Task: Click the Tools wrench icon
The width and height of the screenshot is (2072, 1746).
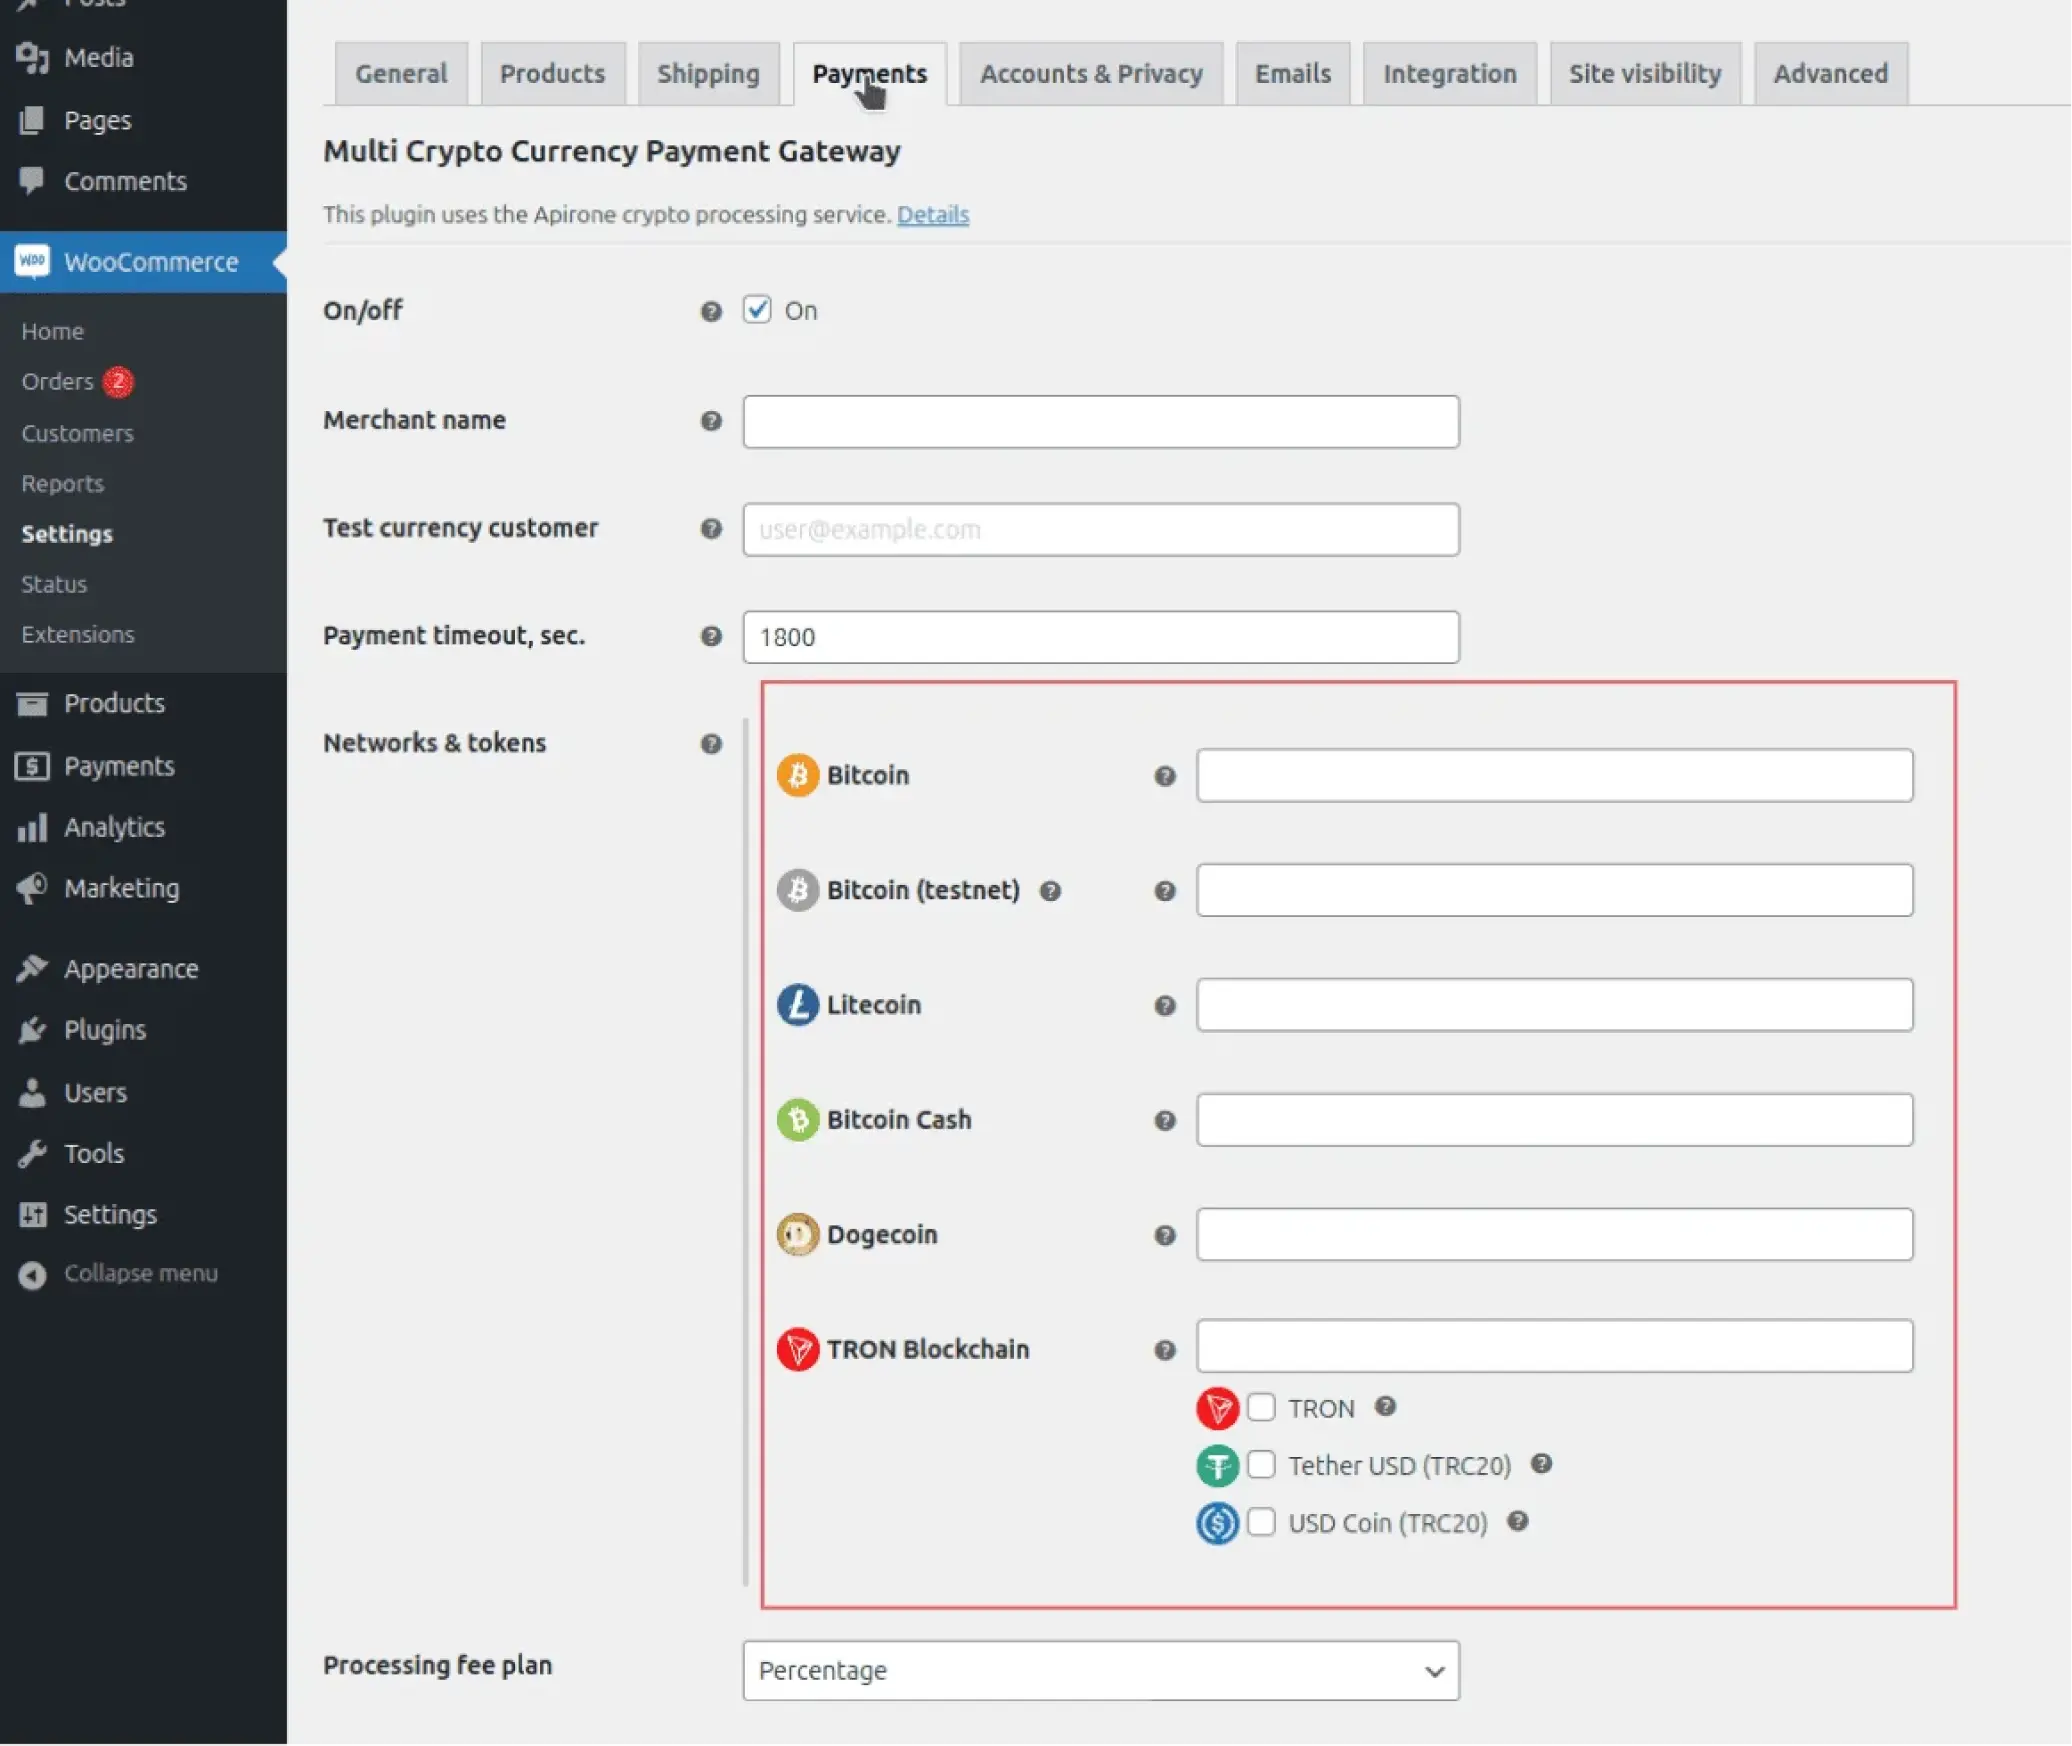Action: click(32, 1154)
